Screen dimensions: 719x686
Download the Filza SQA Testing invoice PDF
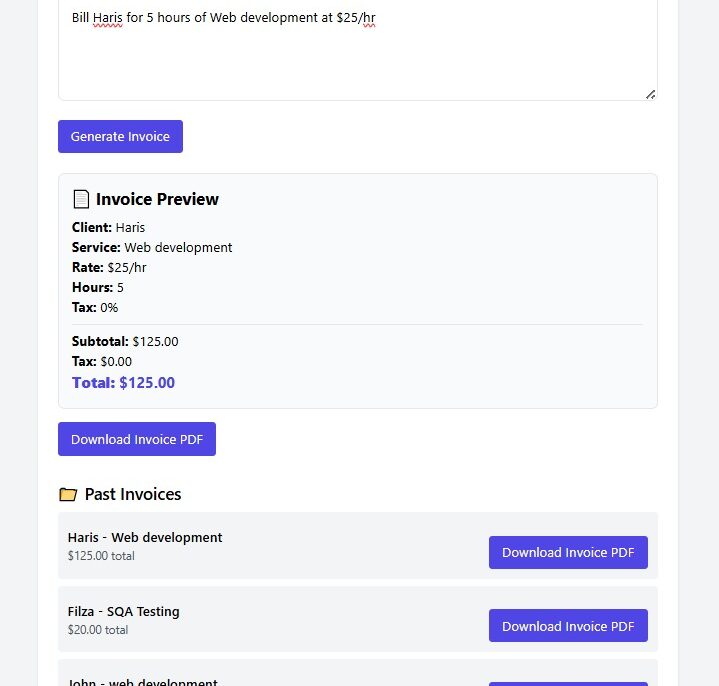click(x=568, y=626)
